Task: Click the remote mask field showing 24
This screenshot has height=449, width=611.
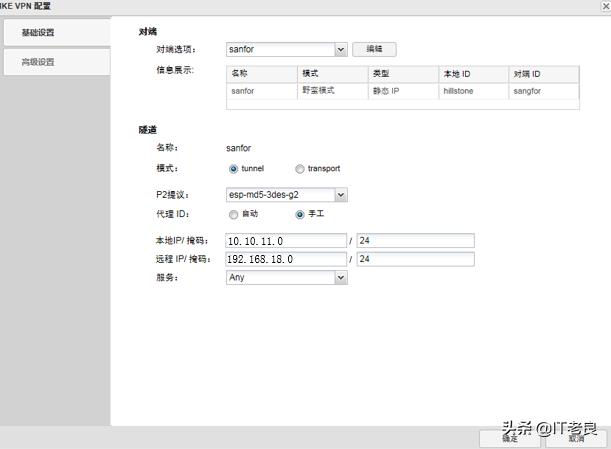Action: [415, 259]
